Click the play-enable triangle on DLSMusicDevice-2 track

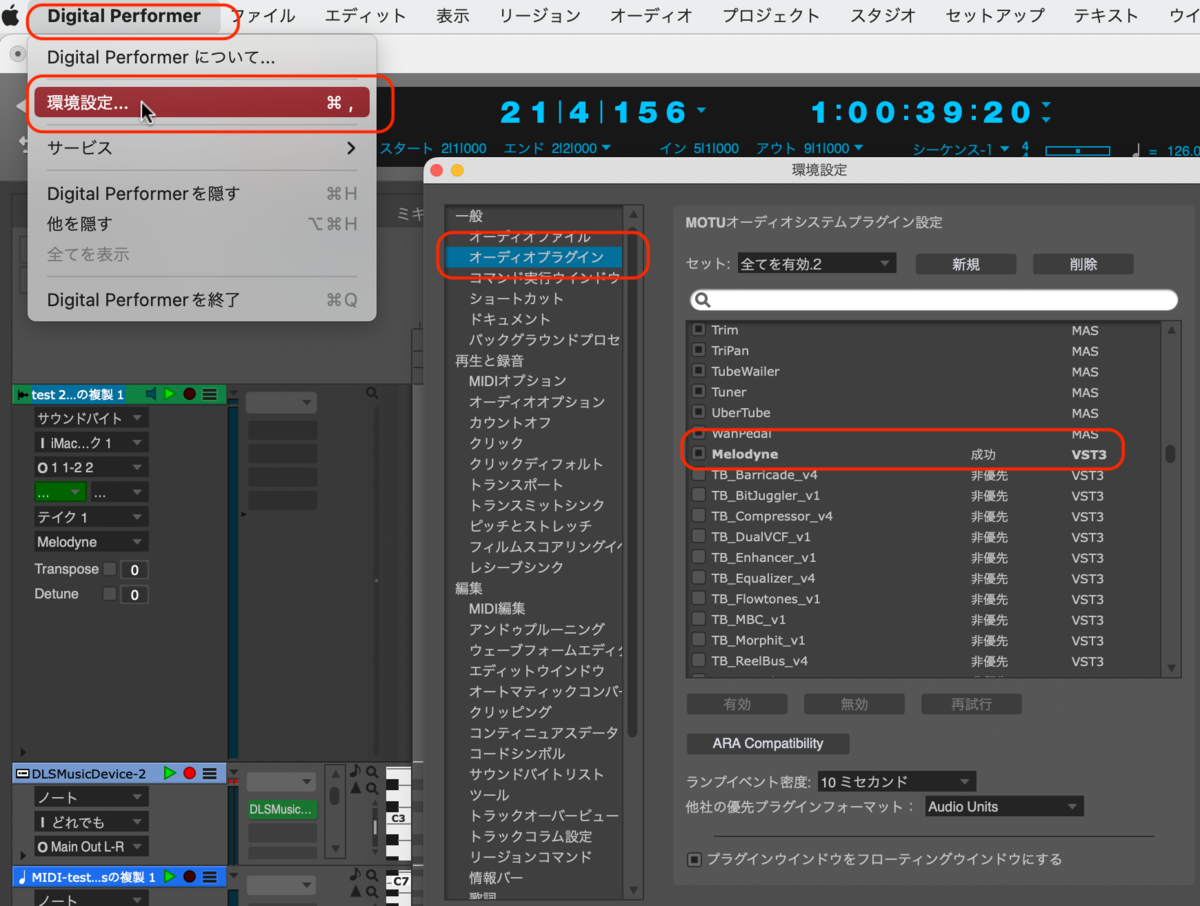tap(170, 773)
